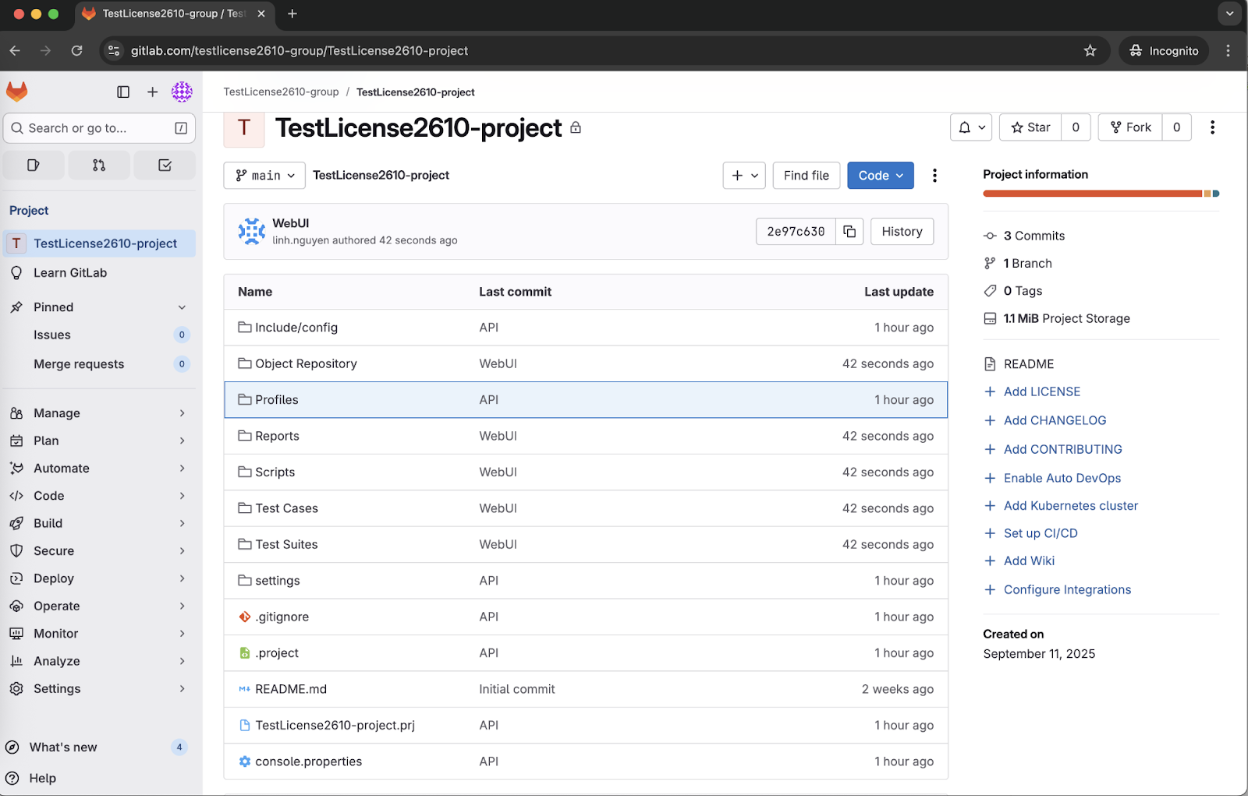1248x796 pixels.
Task: Open the blue Code dropdown
Action: point(880,175)
